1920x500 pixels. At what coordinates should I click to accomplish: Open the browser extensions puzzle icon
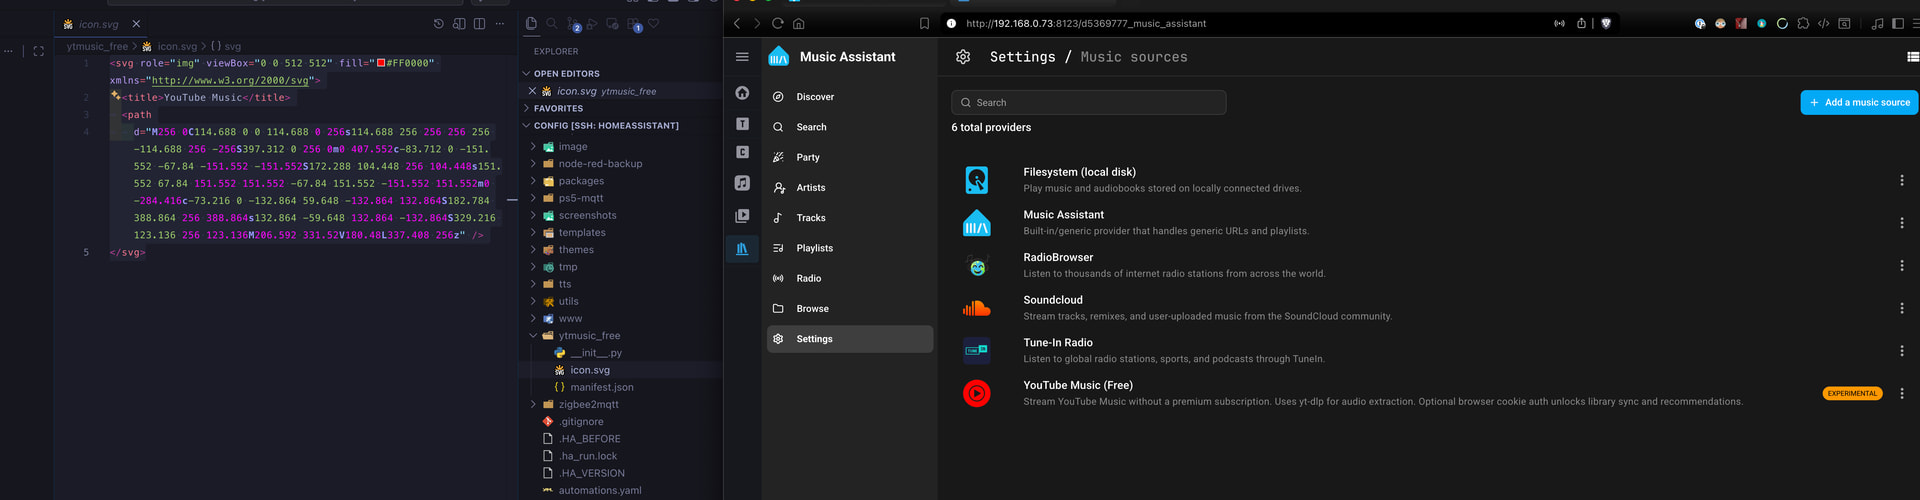point(1803,24)
